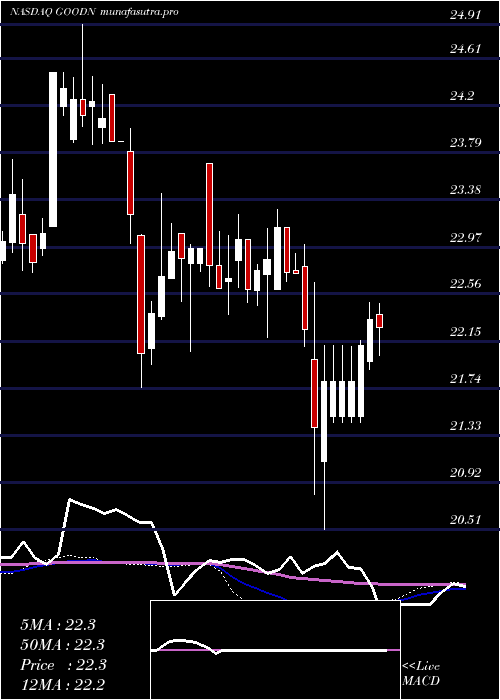Click the Price : 22.3 readout

click(x=63, y=665)
